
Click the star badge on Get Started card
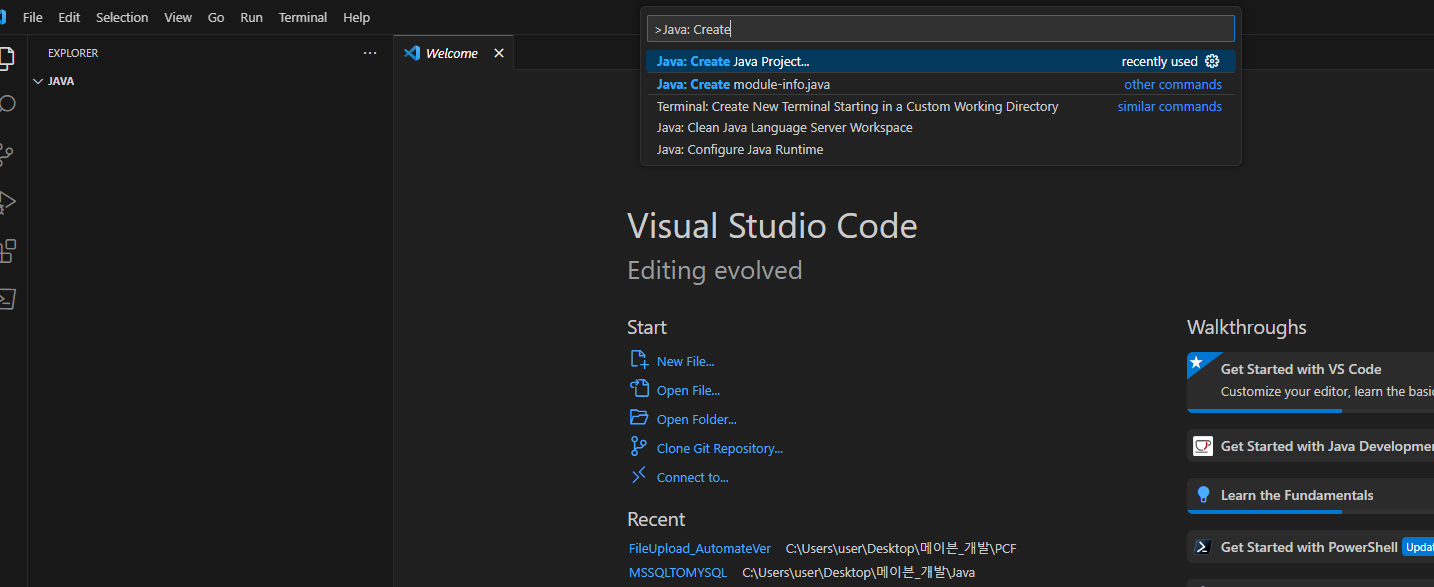(x=1197, y=362)
